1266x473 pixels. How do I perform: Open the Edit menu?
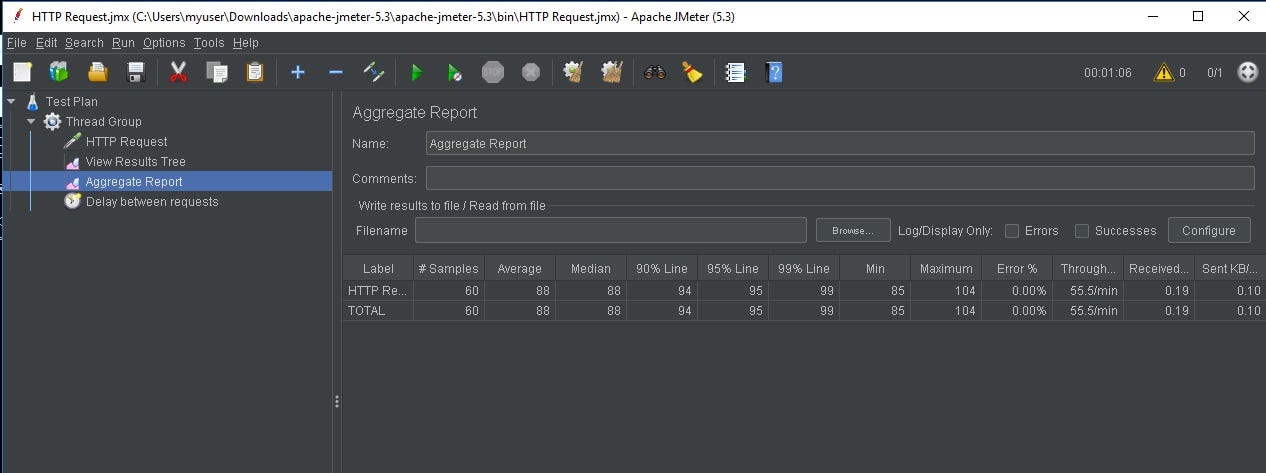47,43
